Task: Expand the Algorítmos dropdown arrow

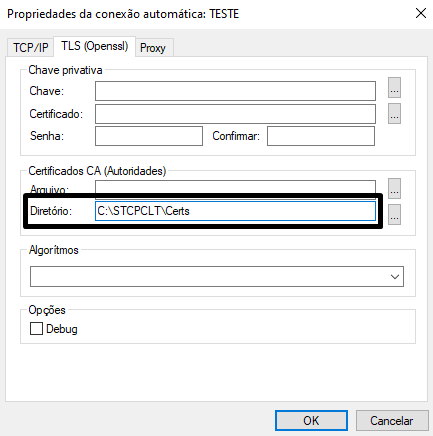Action: [395, 277]
